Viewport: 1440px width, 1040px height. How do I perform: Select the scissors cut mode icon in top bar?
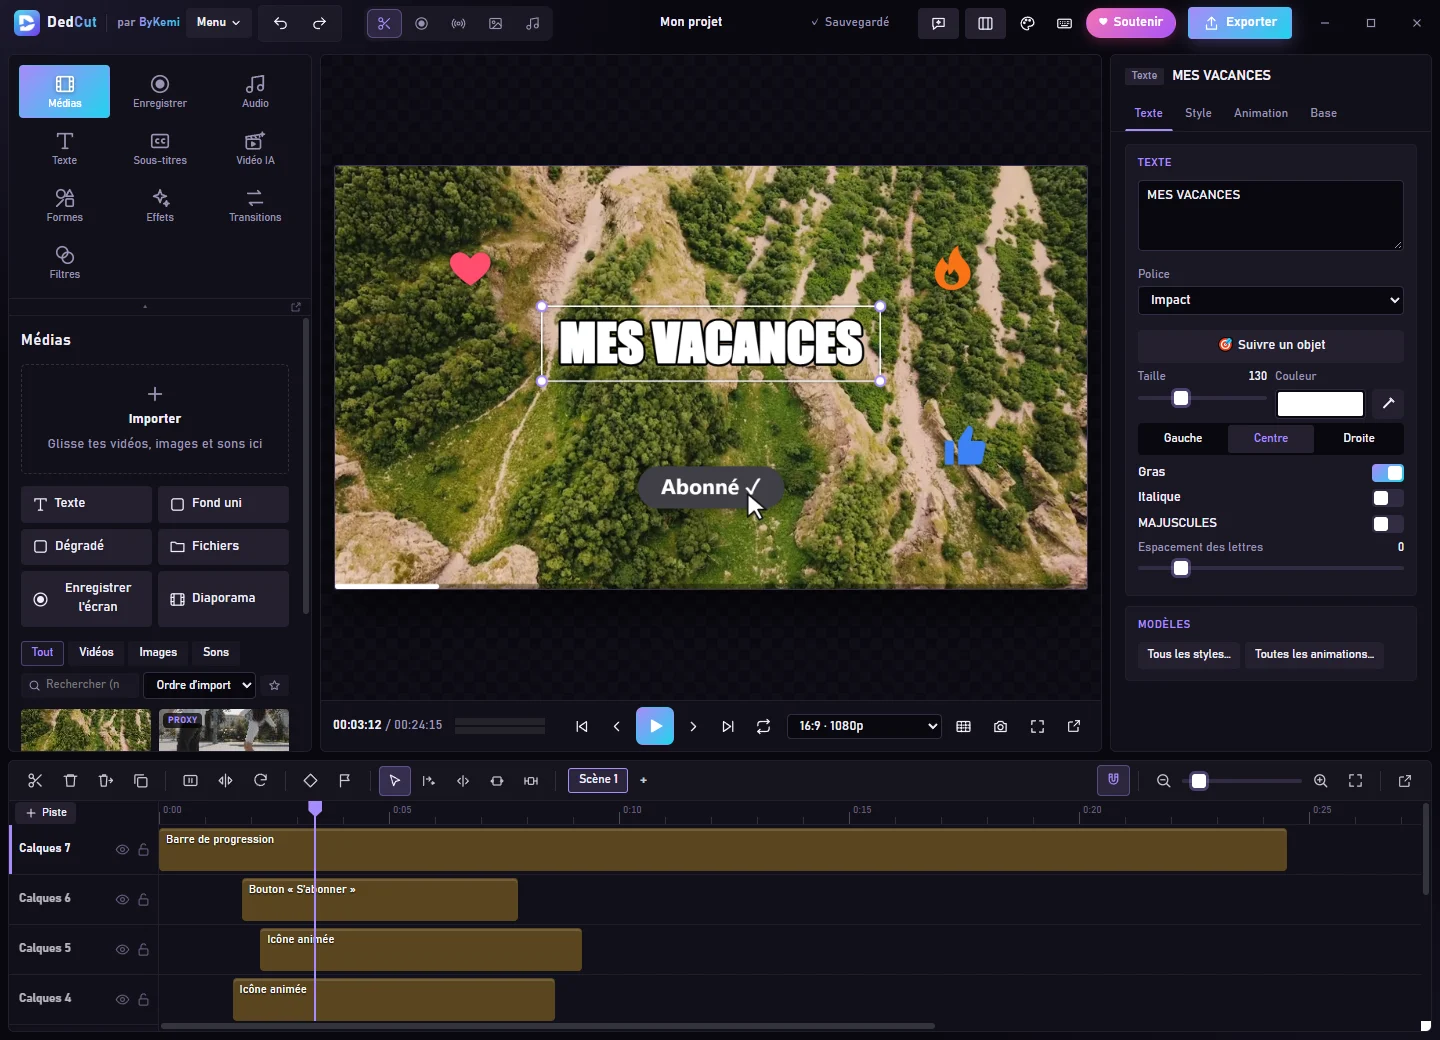tap(384, 23)
